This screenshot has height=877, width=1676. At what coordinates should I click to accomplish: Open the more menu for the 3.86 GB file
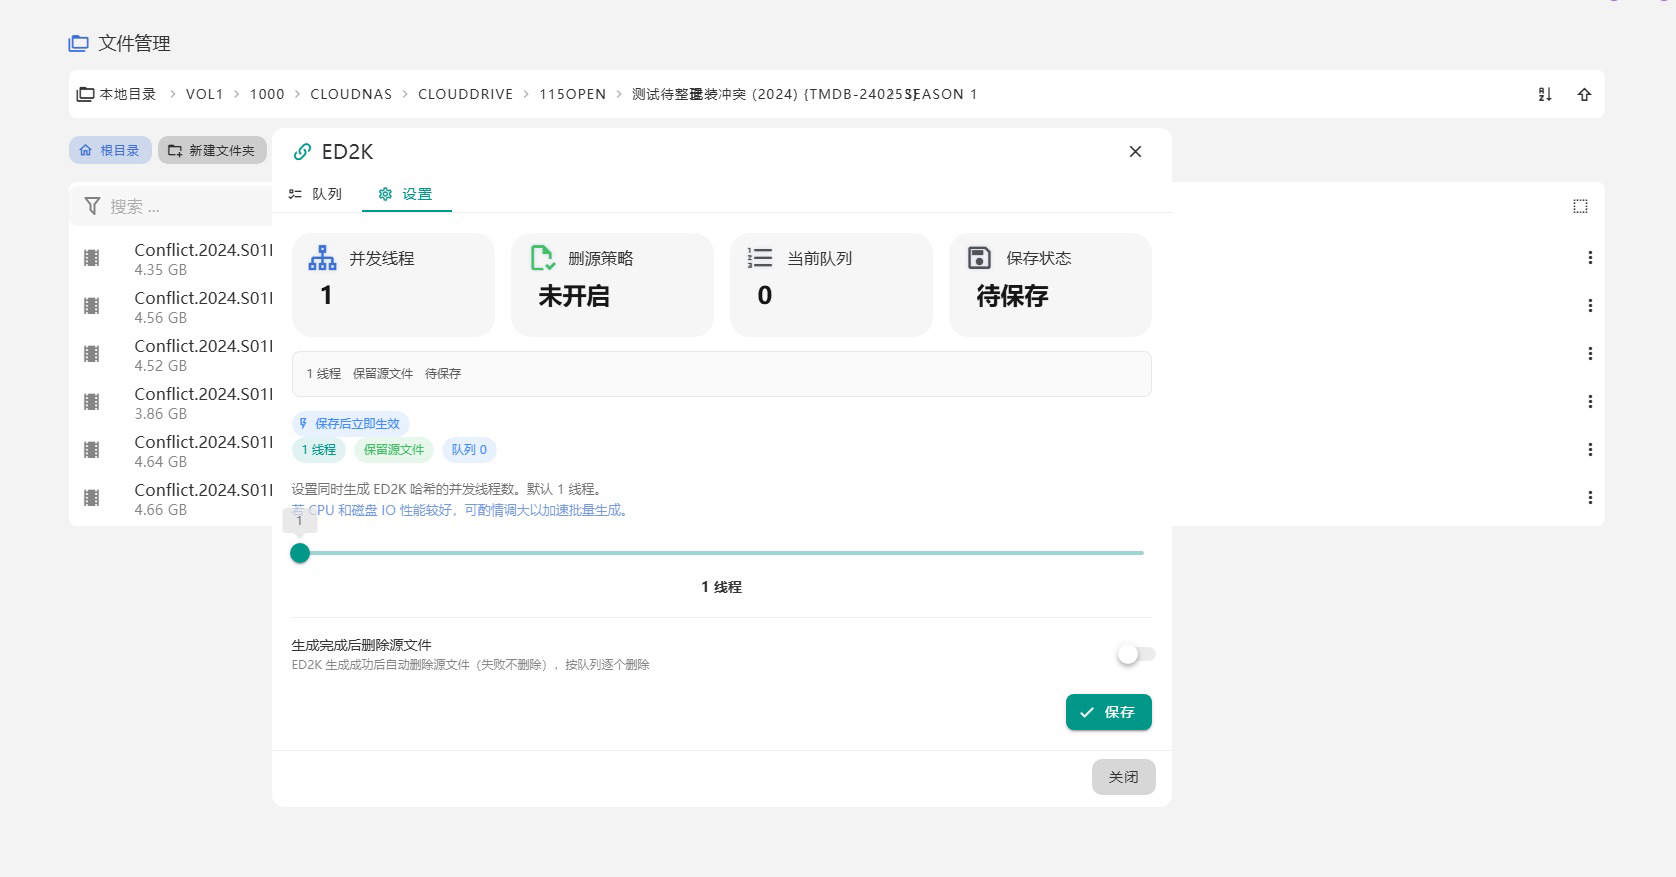tap(1590, 402)
